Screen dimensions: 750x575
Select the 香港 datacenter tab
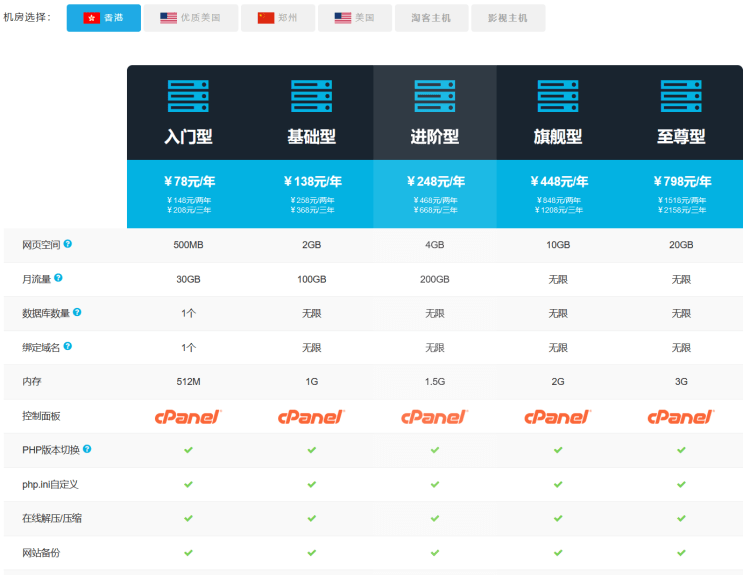tap(104, 18)
